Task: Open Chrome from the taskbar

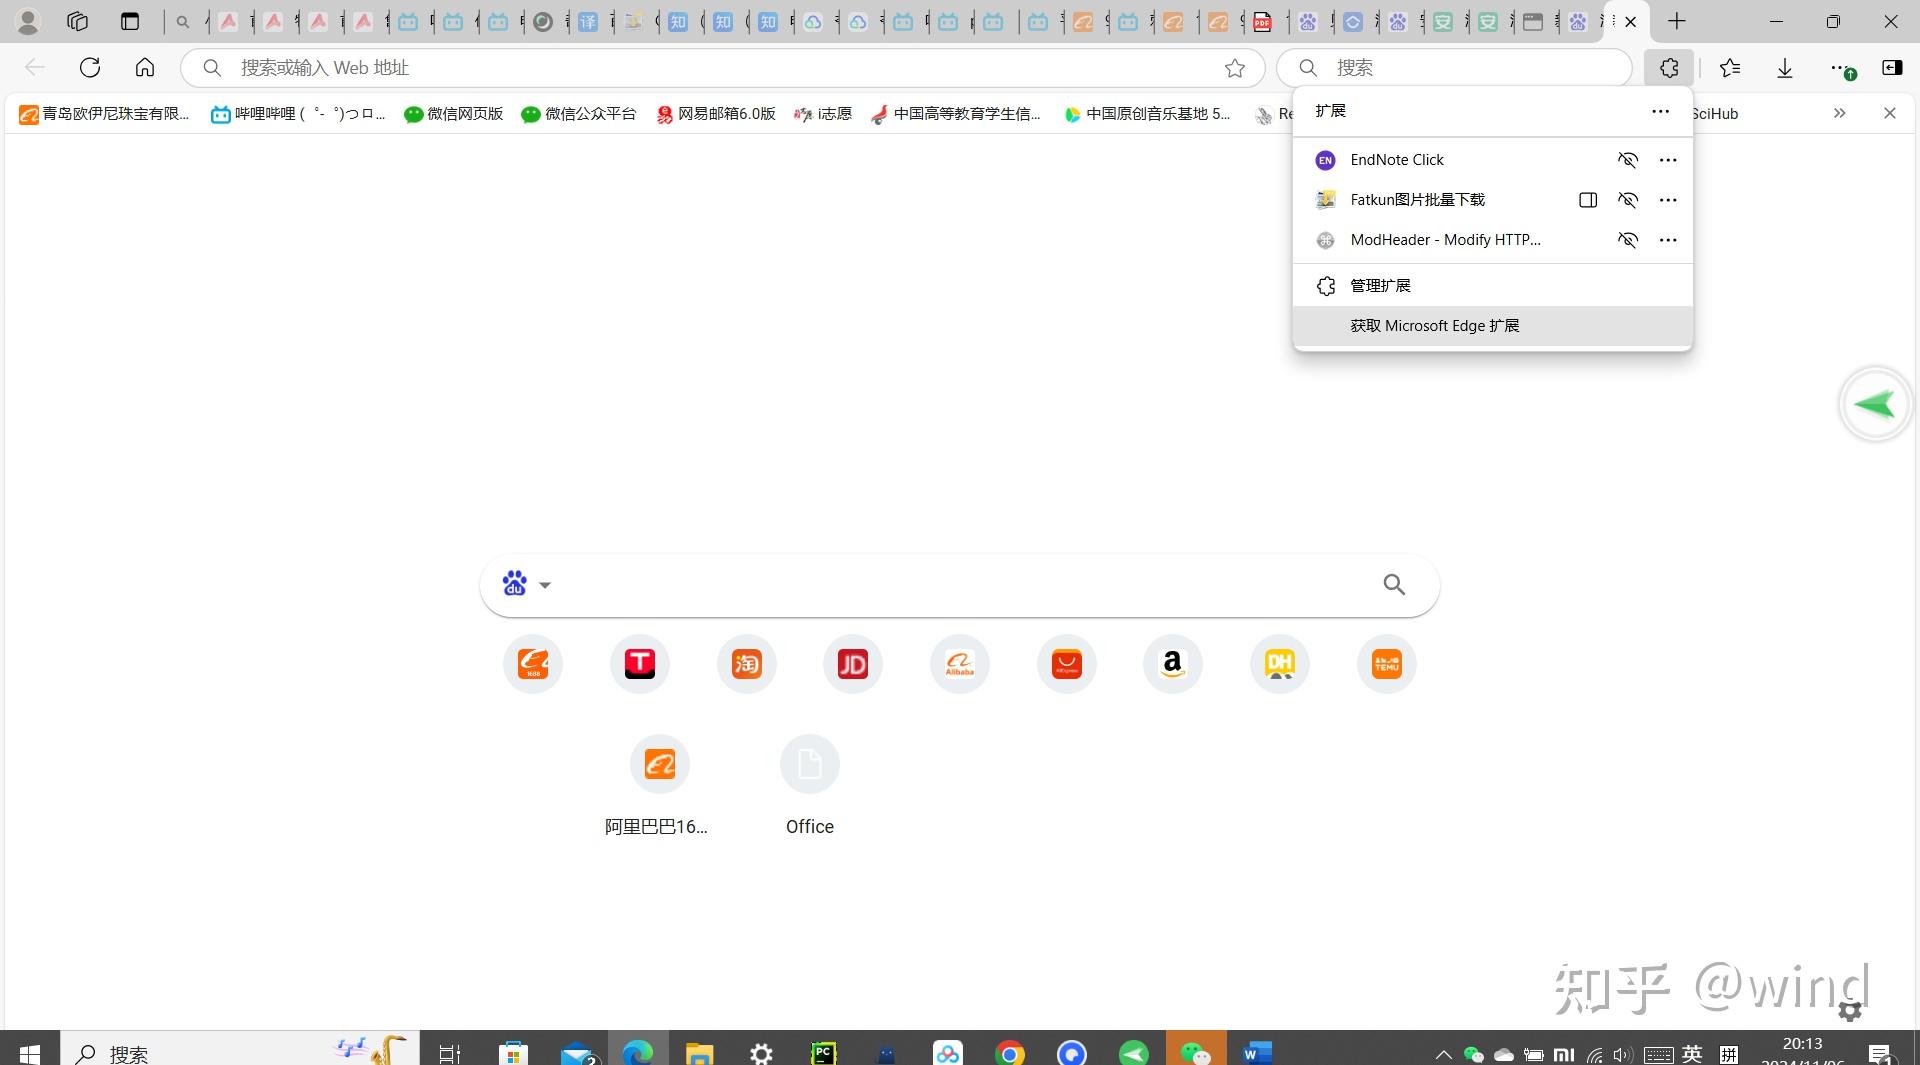Action: pos(1010,1053)
